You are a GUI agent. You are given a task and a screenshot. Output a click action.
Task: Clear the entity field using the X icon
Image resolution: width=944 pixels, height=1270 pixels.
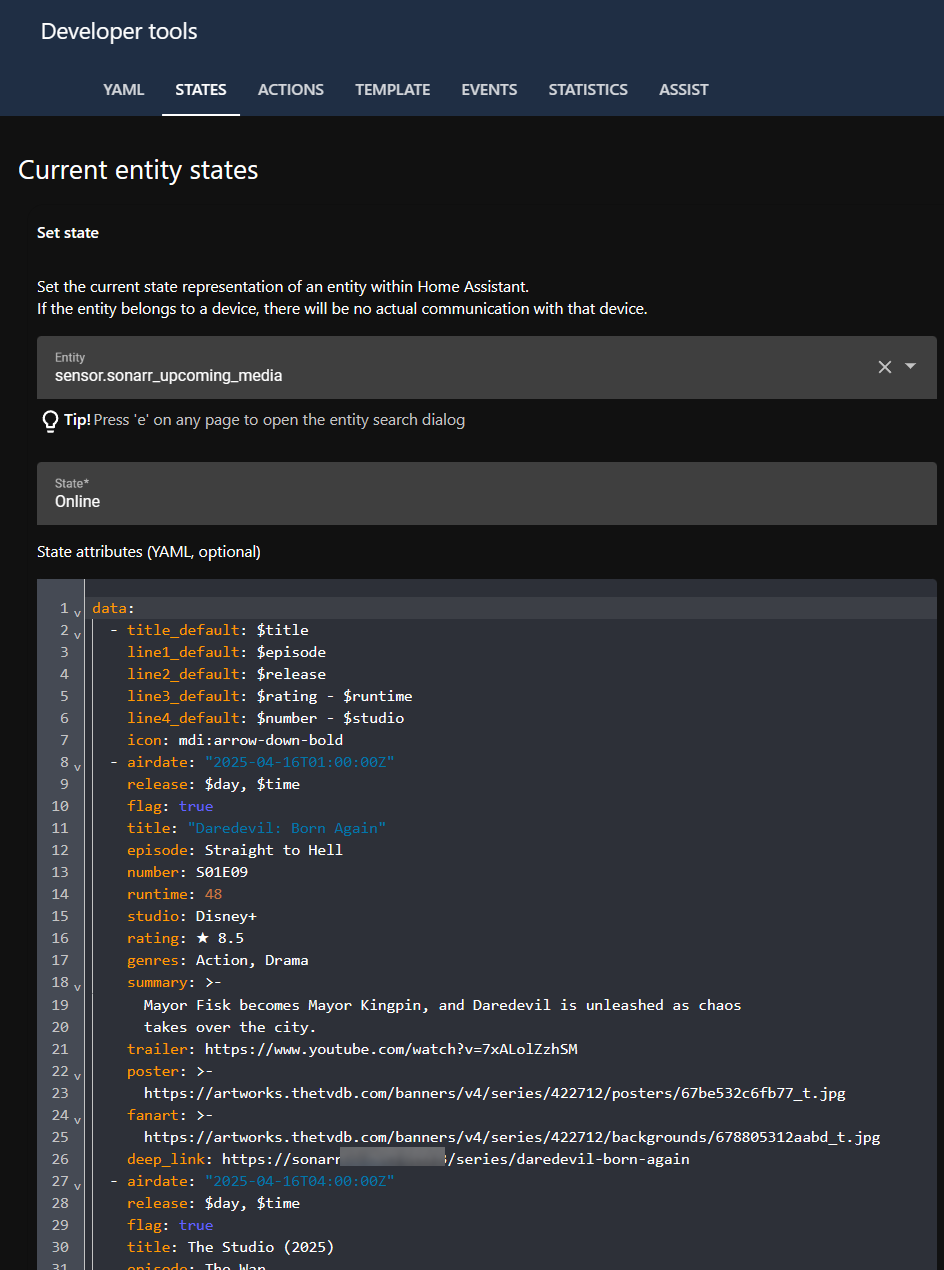[884, 367]
